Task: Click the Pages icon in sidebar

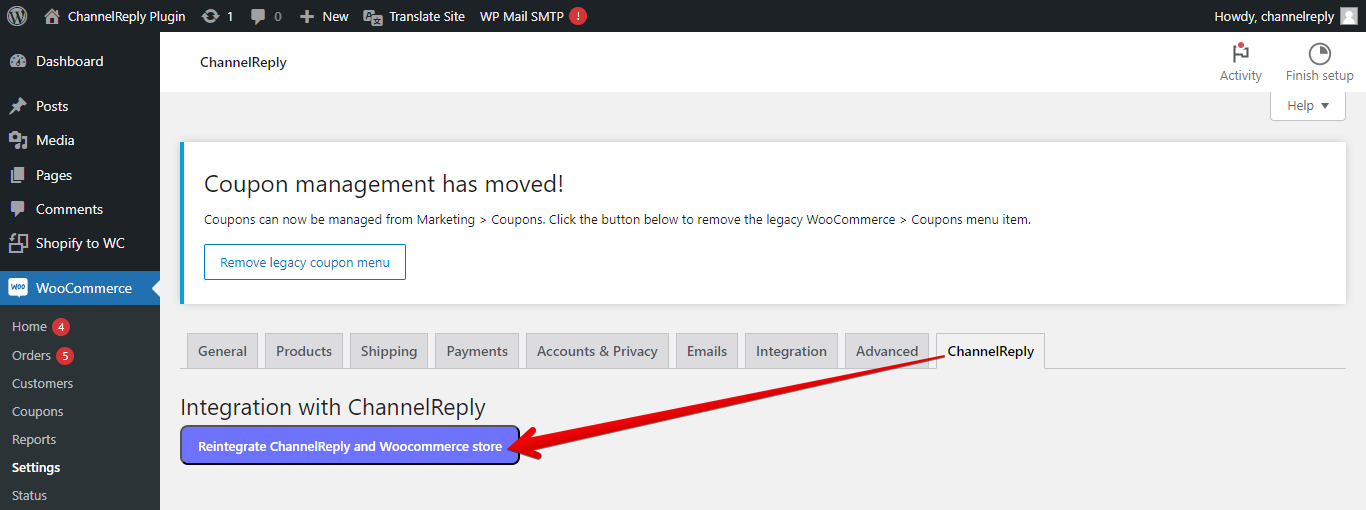Action: click(18, 175)
